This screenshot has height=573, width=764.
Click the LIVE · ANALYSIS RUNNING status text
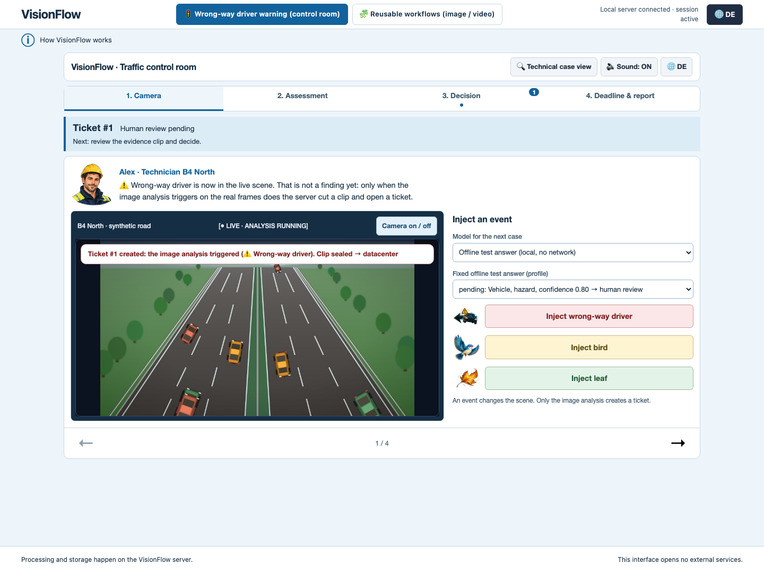tap(263, 226)
